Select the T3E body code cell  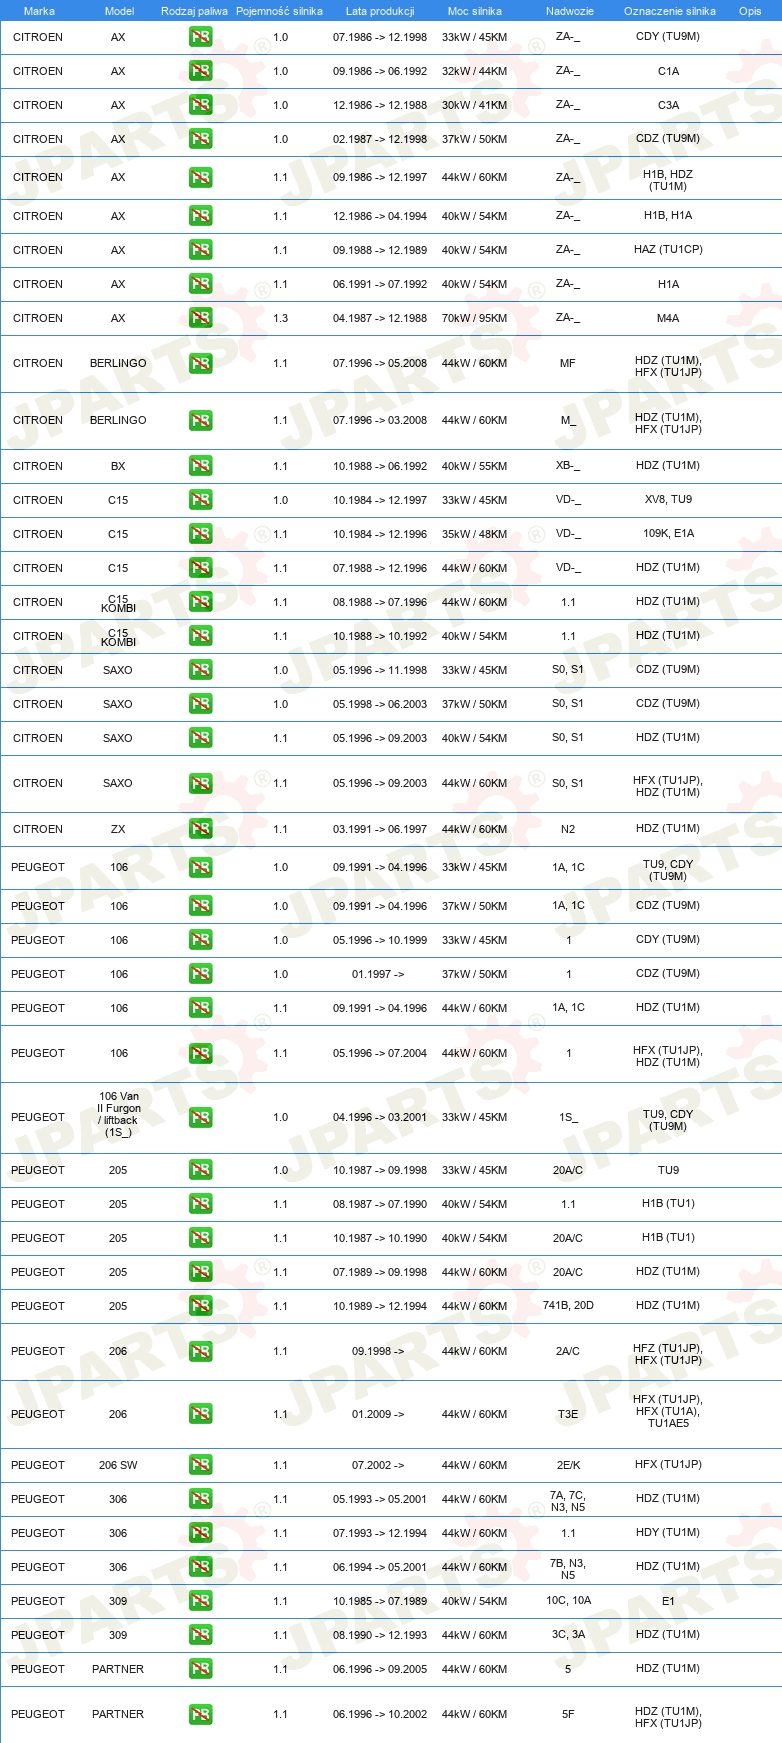(x=568, y=1414)
